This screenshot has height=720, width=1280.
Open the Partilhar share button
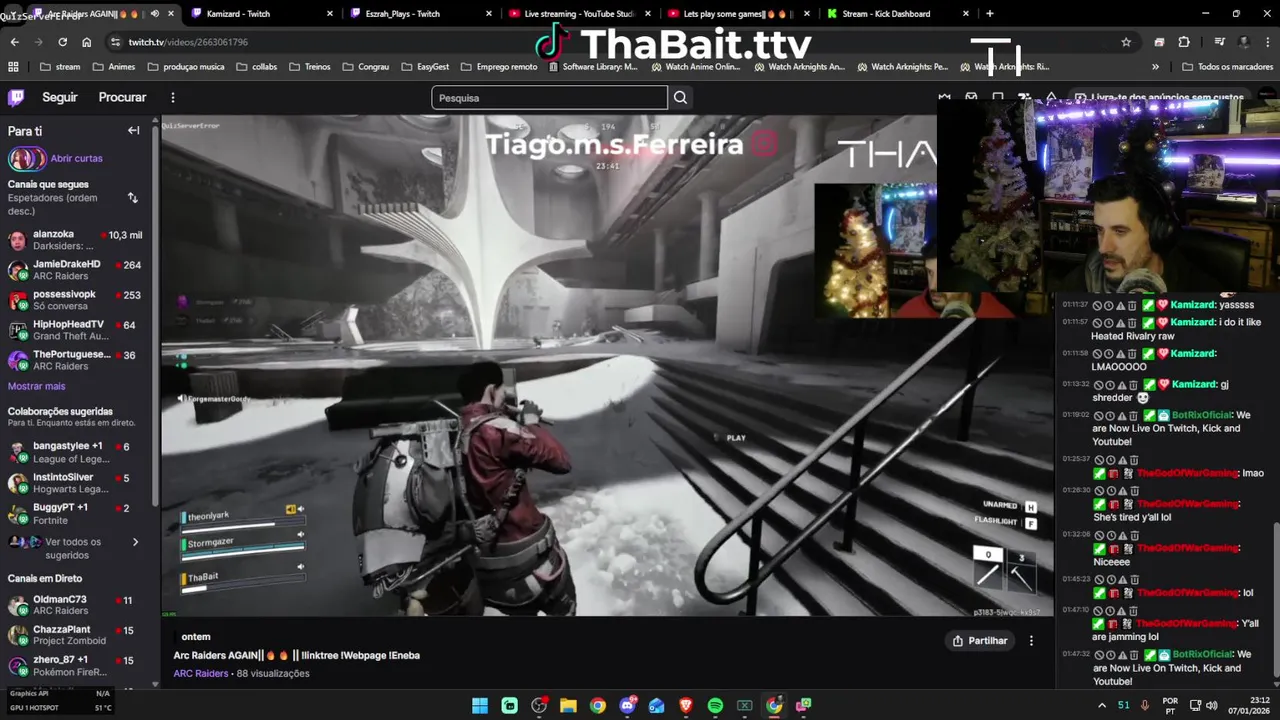[980, 640]
